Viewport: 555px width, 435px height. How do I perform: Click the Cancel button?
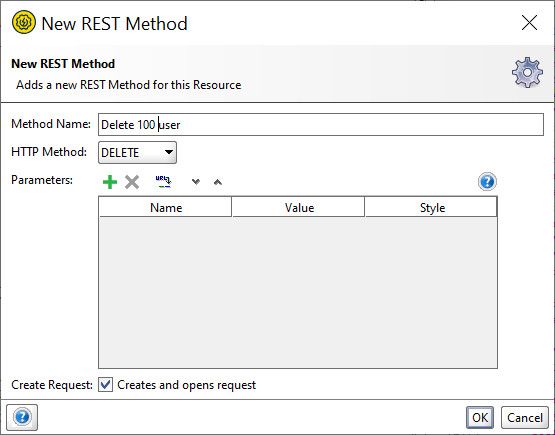click(x=525, y=418)
